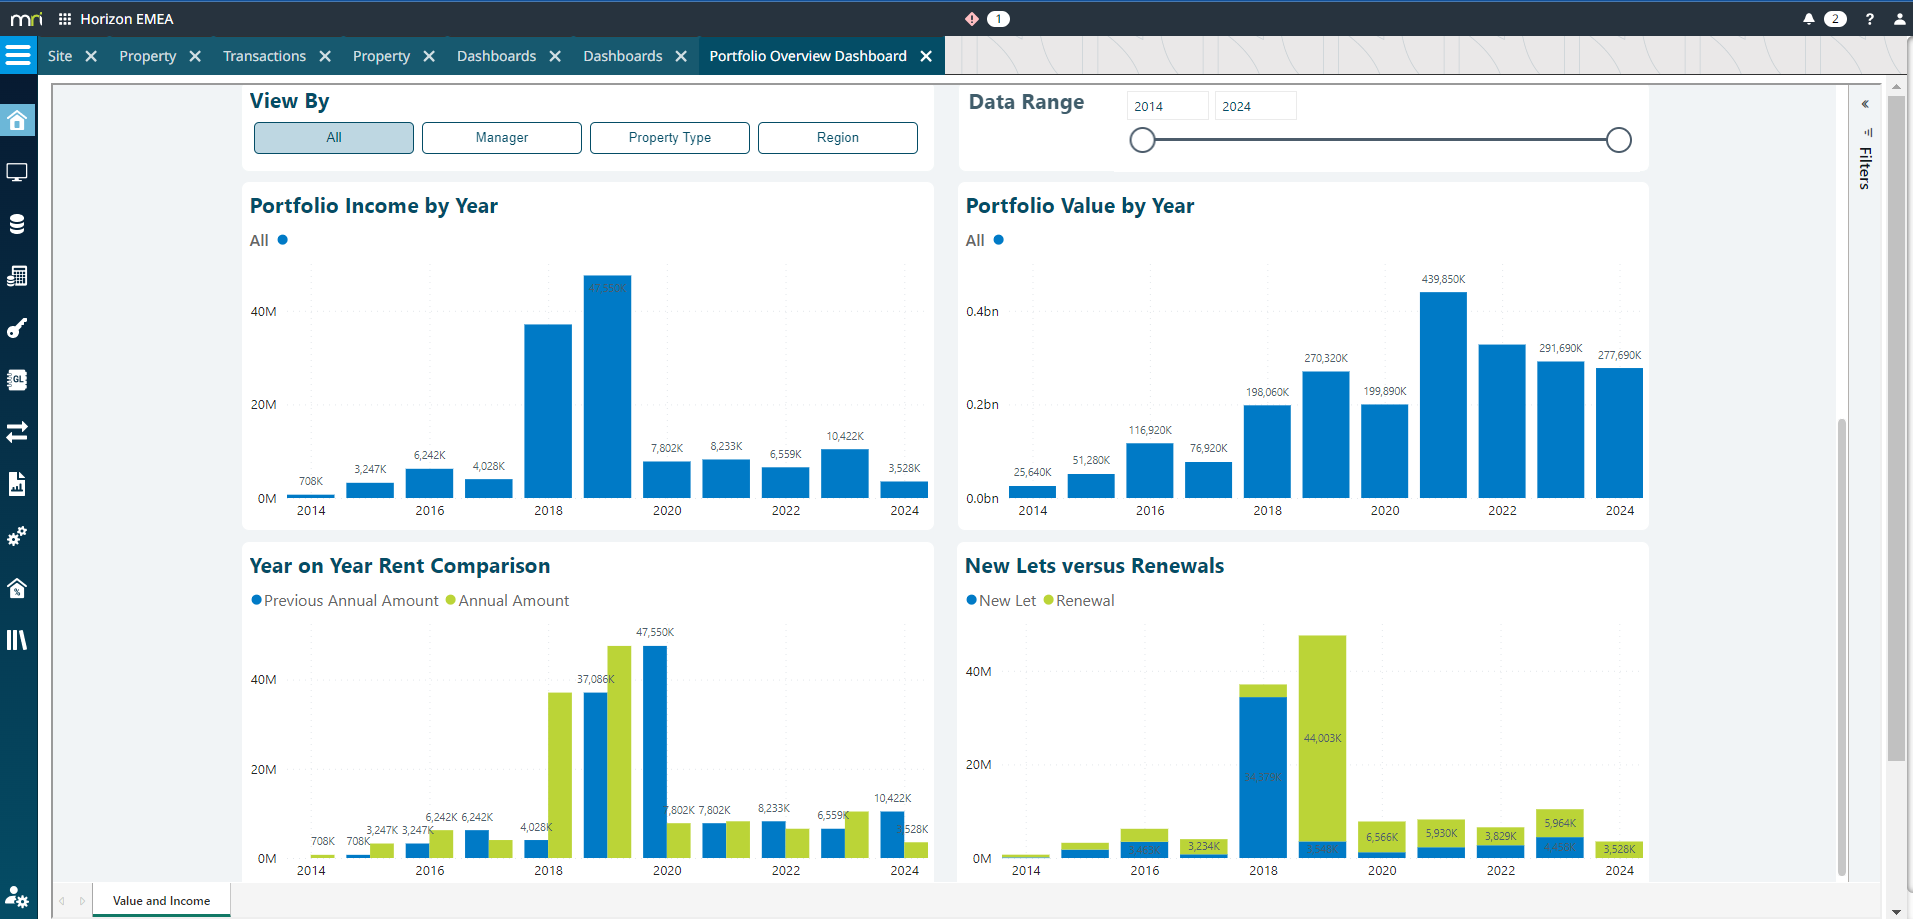Click the database icon in the left sidebar
The width and height of the screenshot is (1913, 919).
[x=18, y=224]
